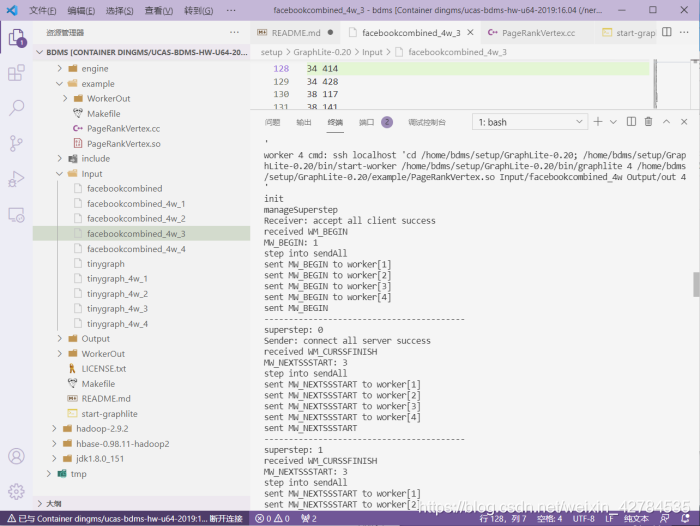Create a new terminal with plus icon
Screen dimensions: 700x526
pyautogui.click(x=598, y=121)
